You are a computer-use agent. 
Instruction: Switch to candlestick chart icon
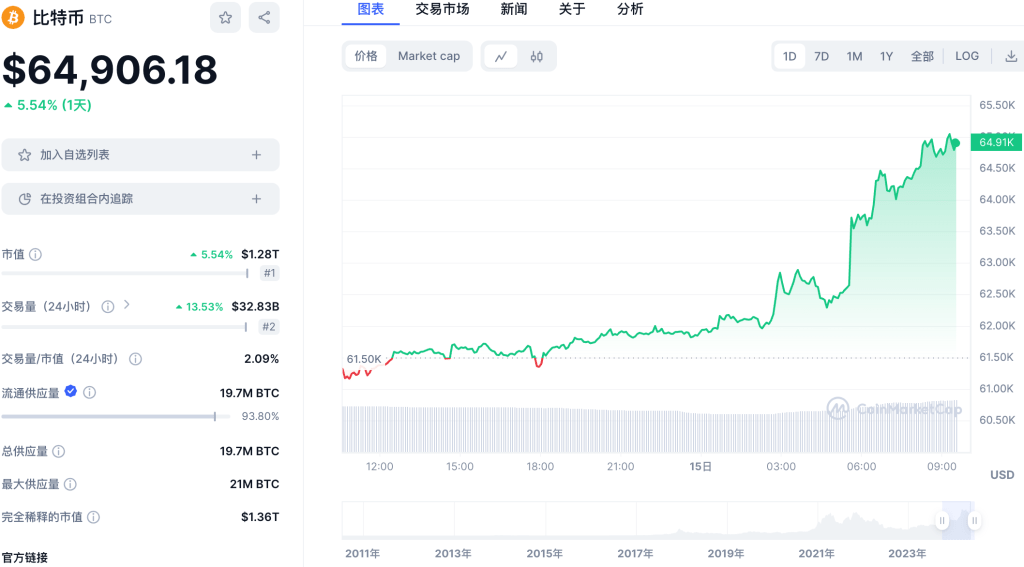click(x=536, y=56)
